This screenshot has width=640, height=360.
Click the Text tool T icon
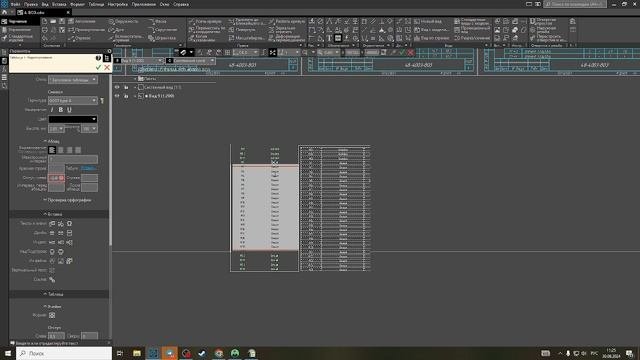click(329, 38)
